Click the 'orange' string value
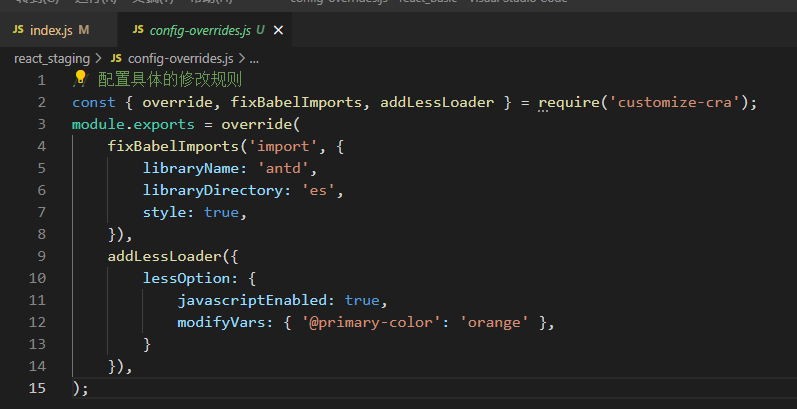 point(494,322)
